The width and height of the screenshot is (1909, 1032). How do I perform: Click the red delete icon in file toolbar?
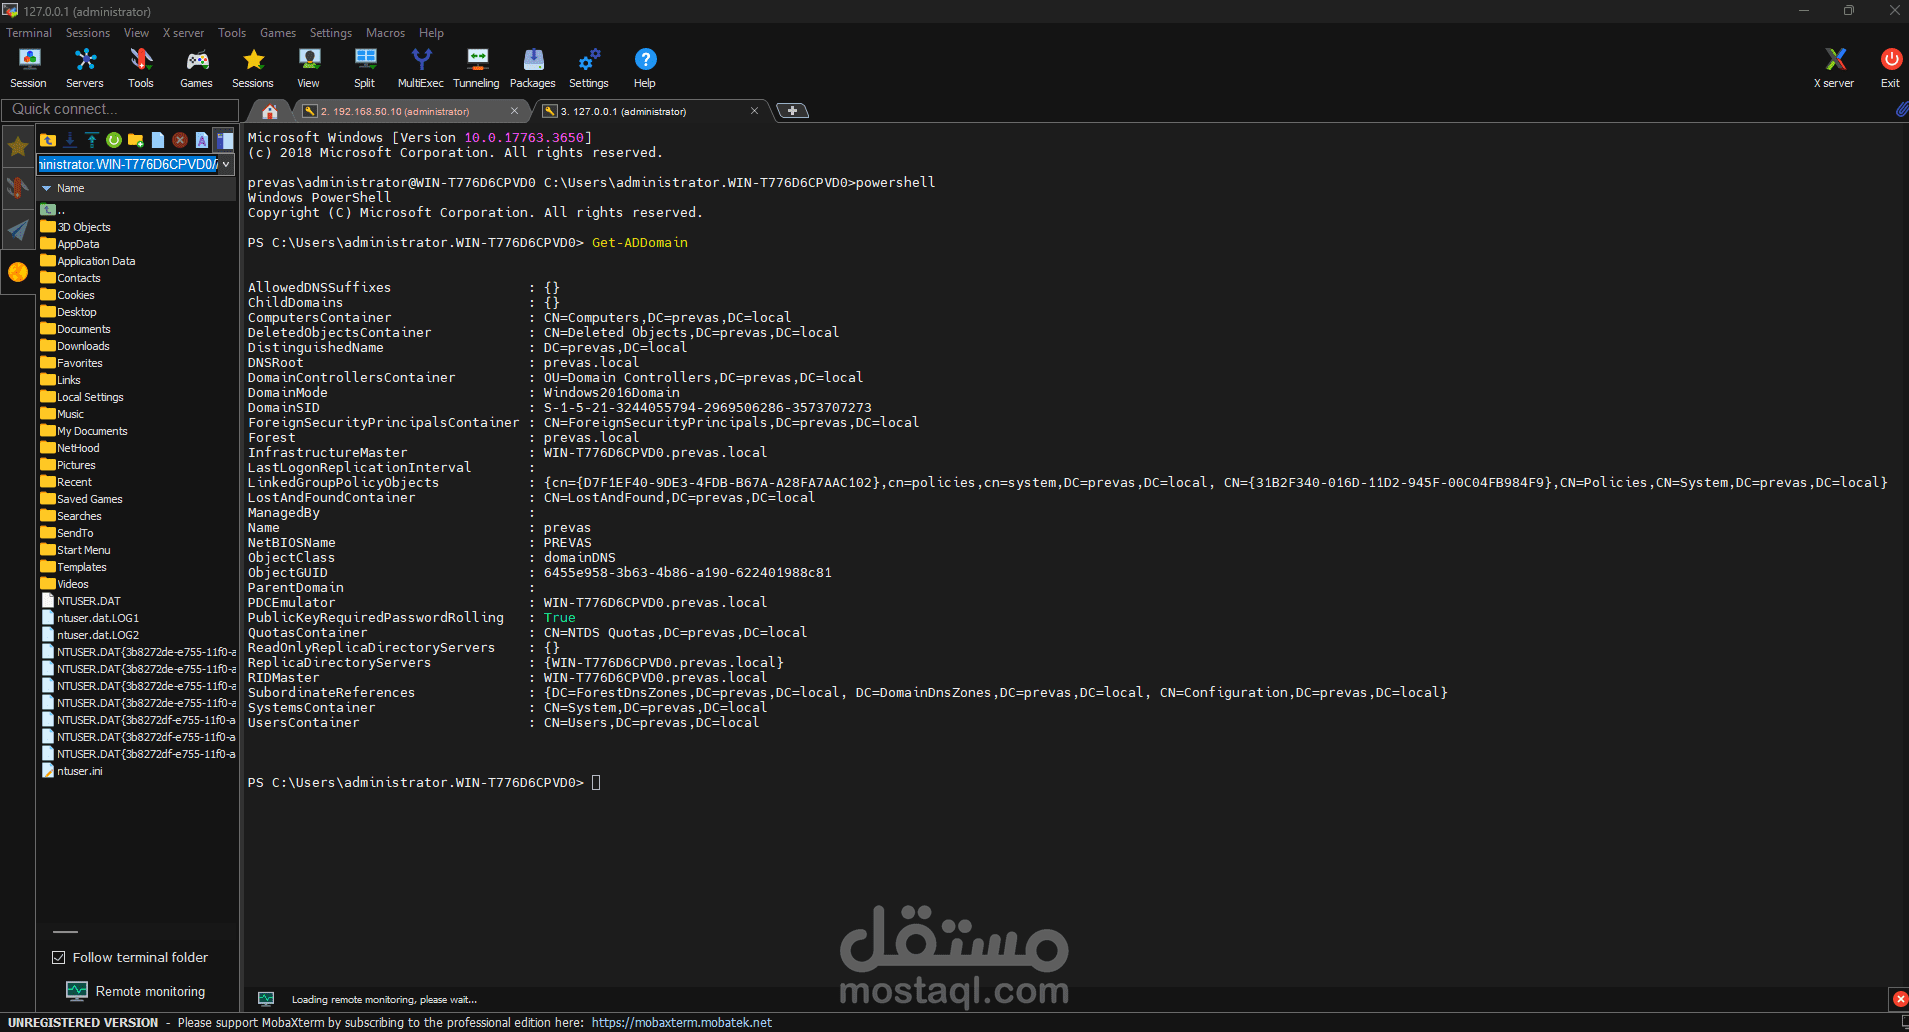[x=180, y=140]
